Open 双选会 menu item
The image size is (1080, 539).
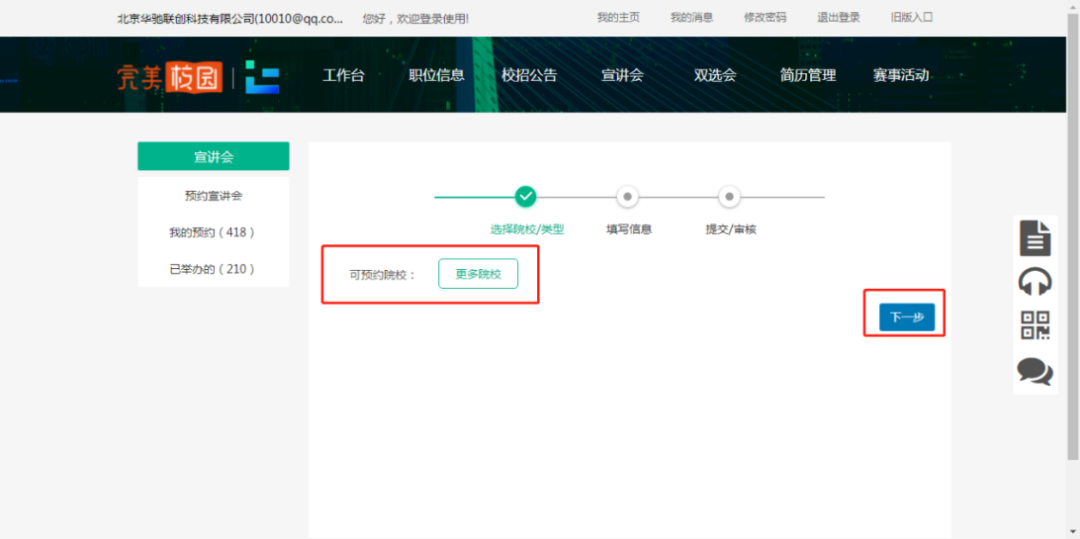pyautogui.click(x=715, y=76)
